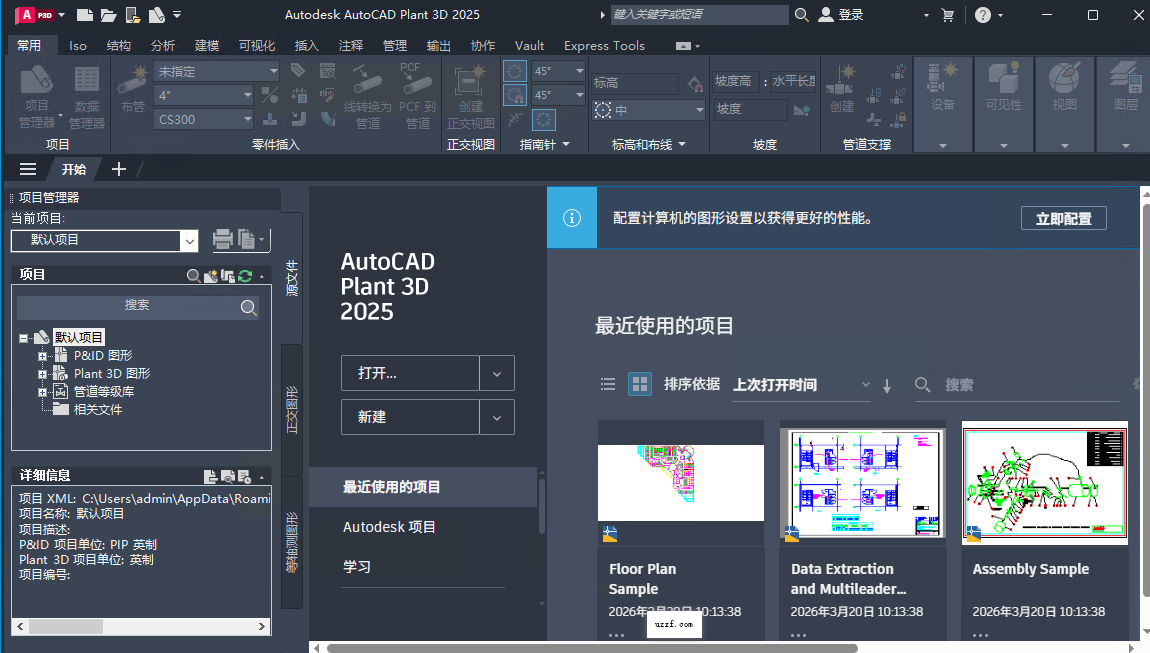Select the 布管 pipe routing tool
The height and width of the screenshot is (653, 1150).
[x=132, y=90]
